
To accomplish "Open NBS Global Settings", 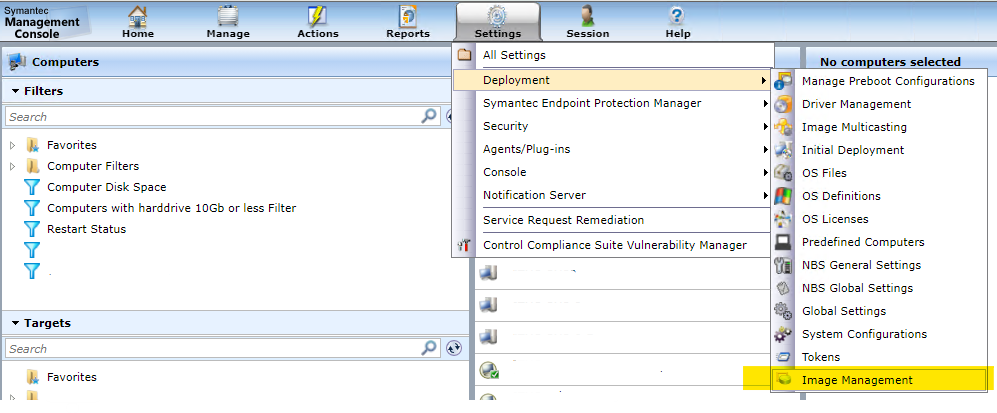I will [x=857, y=288].
